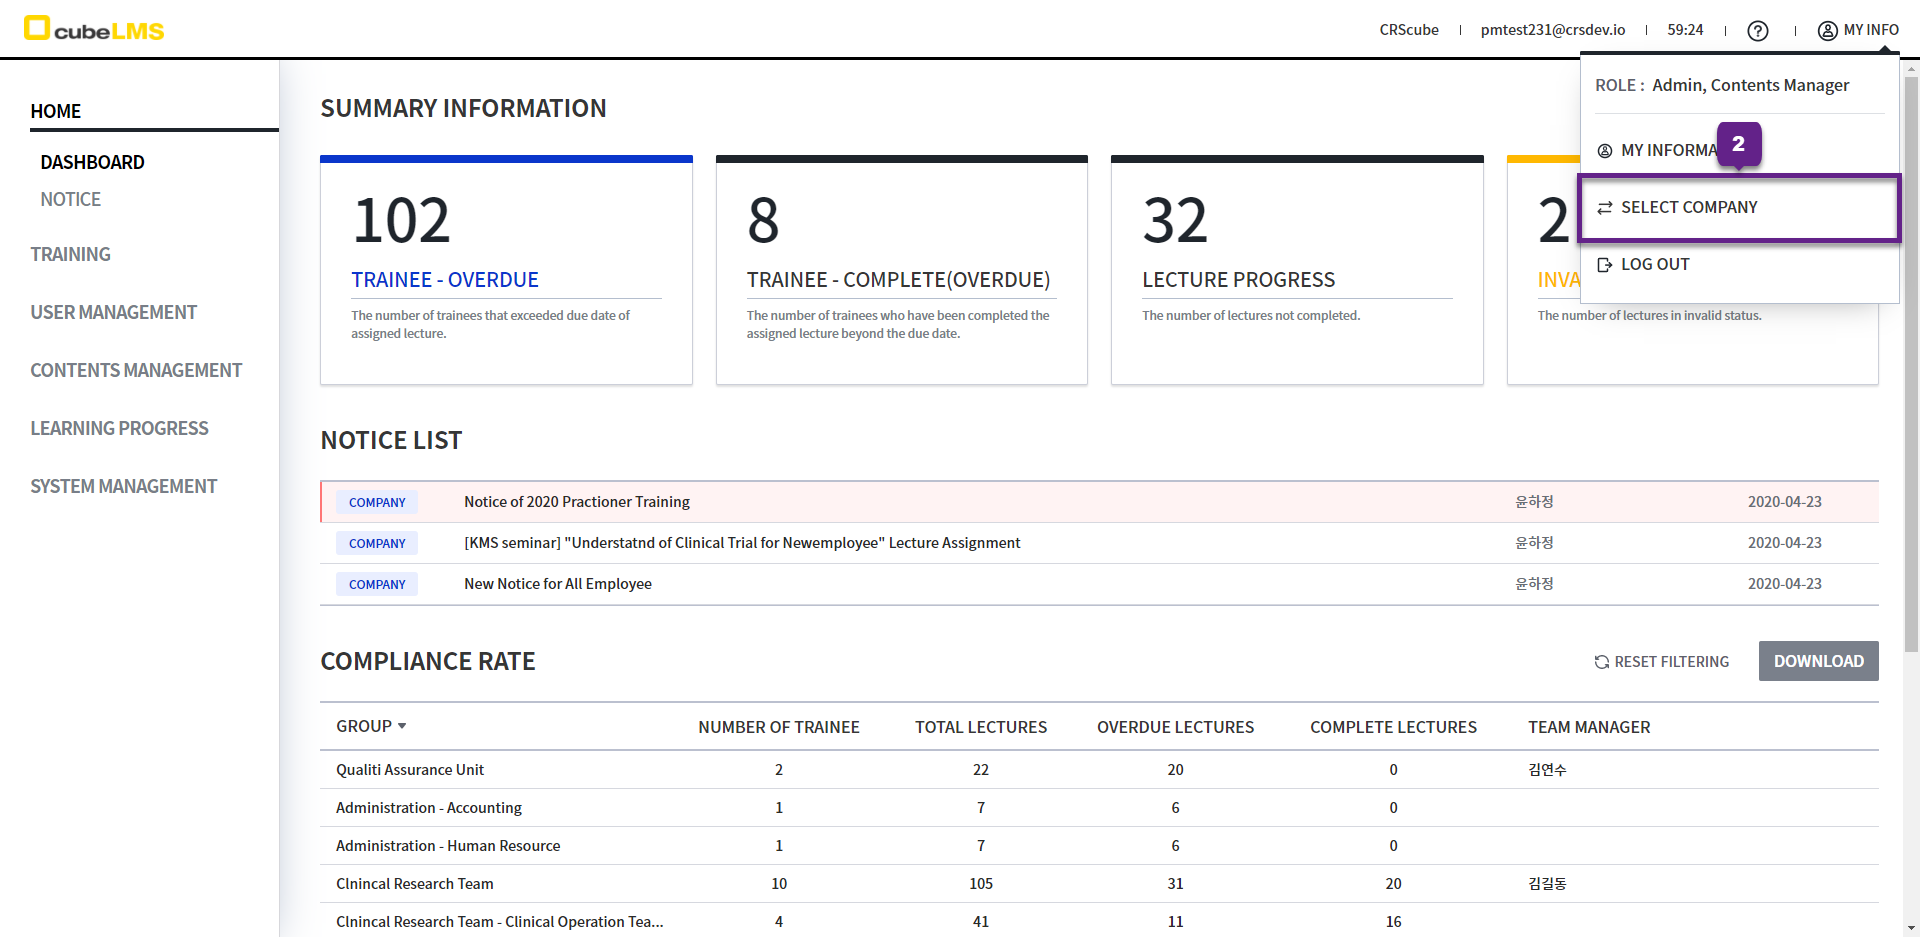Image resolution: width=1920 pixels, height=937 pixels.
Task: Click the Log Out door icon
Action: click(1605, 265)
